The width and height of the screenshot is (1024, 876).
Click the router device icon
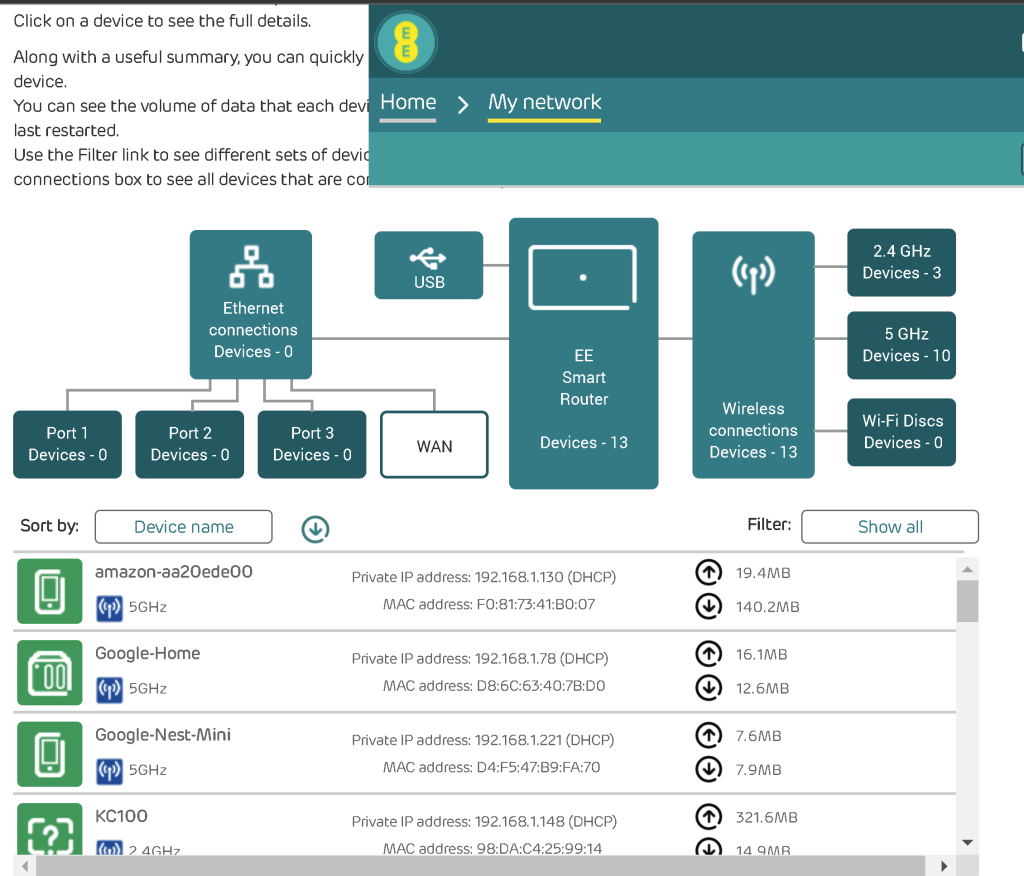coord(583,278)
